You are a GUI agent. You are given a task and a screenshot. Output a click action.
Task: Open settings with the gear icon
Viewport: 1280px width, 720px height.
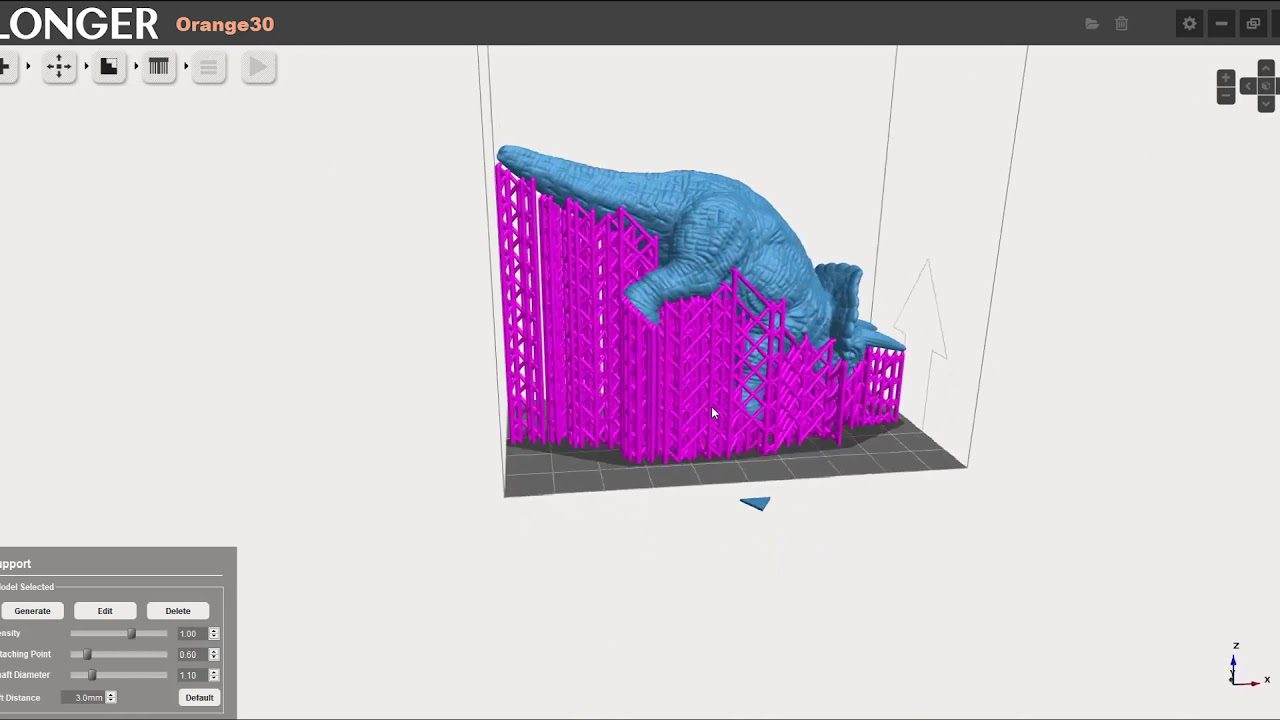click(1189, 24)
